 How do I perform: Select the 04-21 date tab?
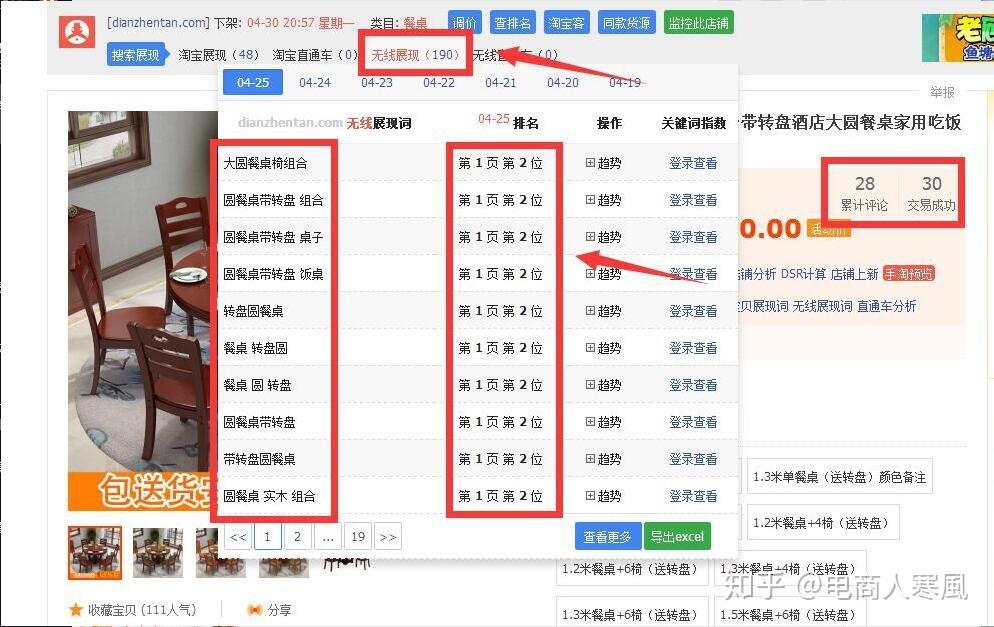tap(501, 82)
